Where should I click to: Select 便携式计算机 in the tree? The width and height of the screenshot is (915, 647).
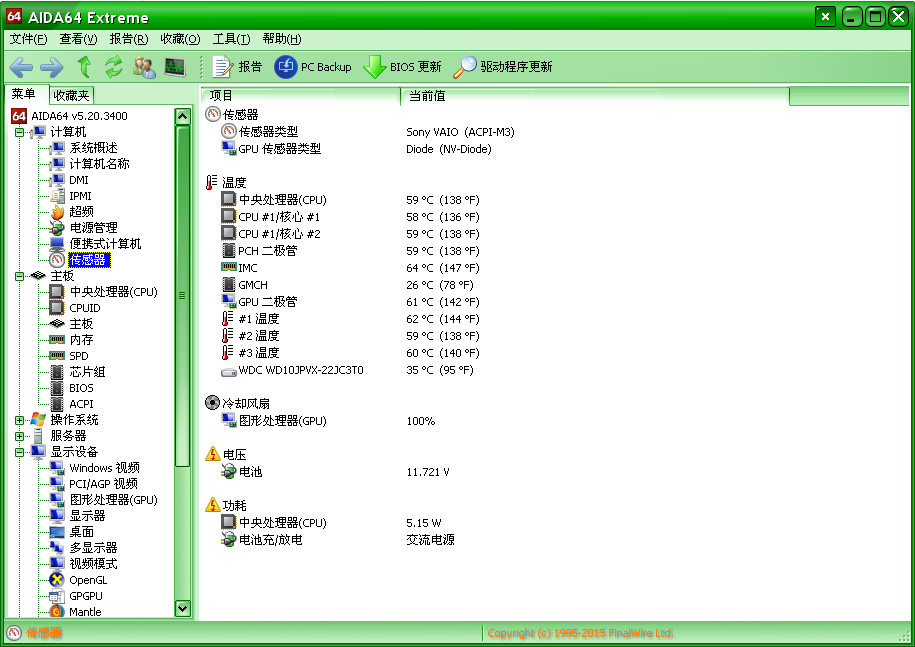[x=106, y=244]
